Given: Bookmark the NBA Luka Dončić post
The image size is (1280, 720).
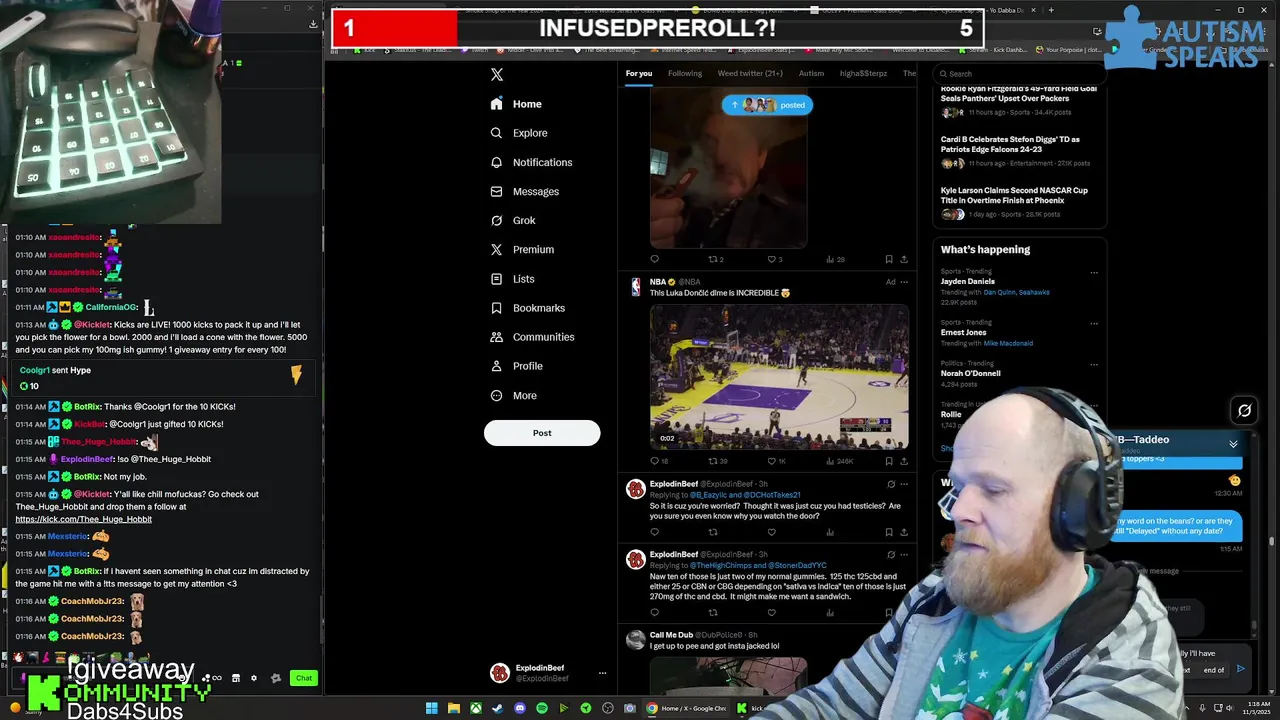Looking at the screenshot, I should click(889, 461).
